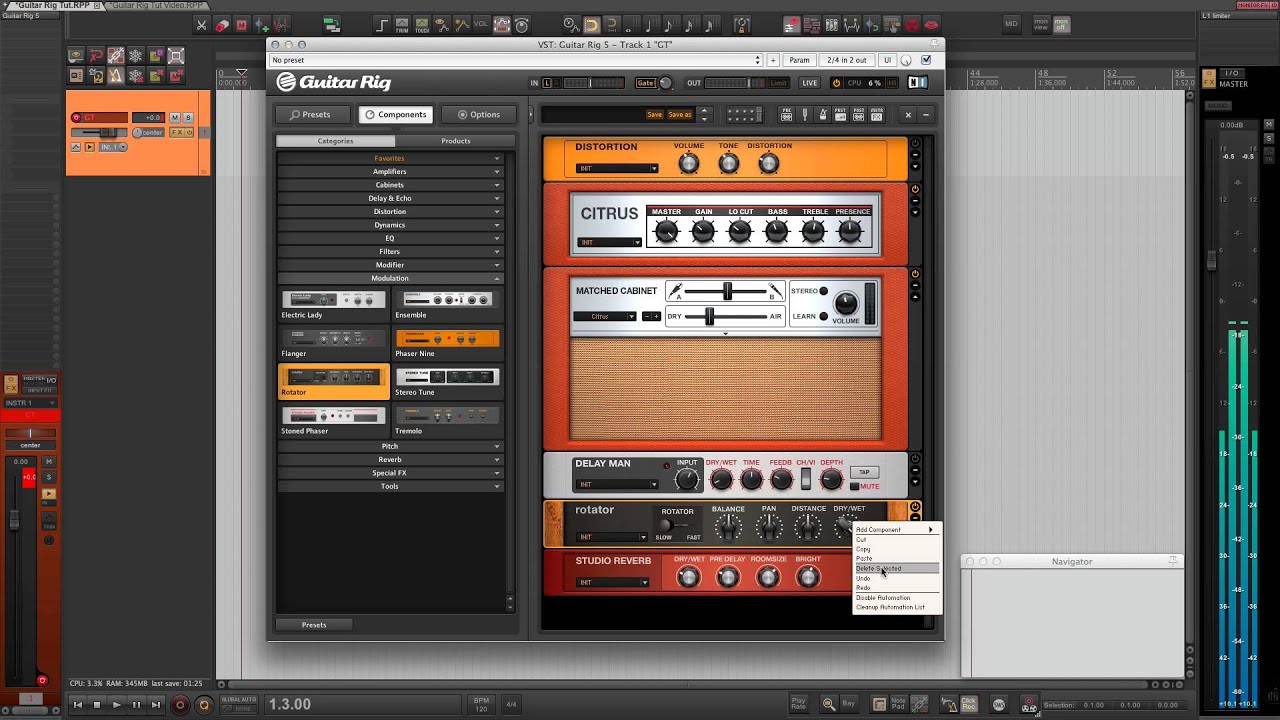Open the No preset dropdown in VST window

click(517, 60)
